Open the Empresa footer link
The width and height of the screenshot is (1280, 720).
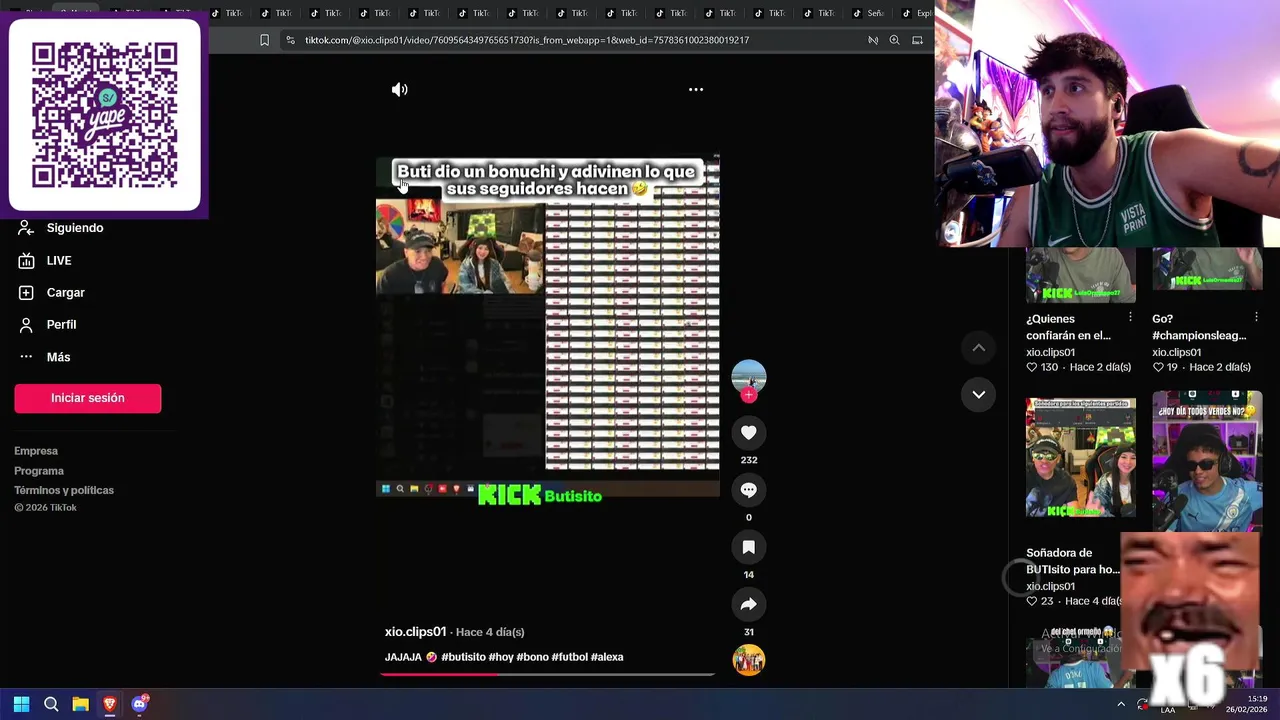click(36, 451)
